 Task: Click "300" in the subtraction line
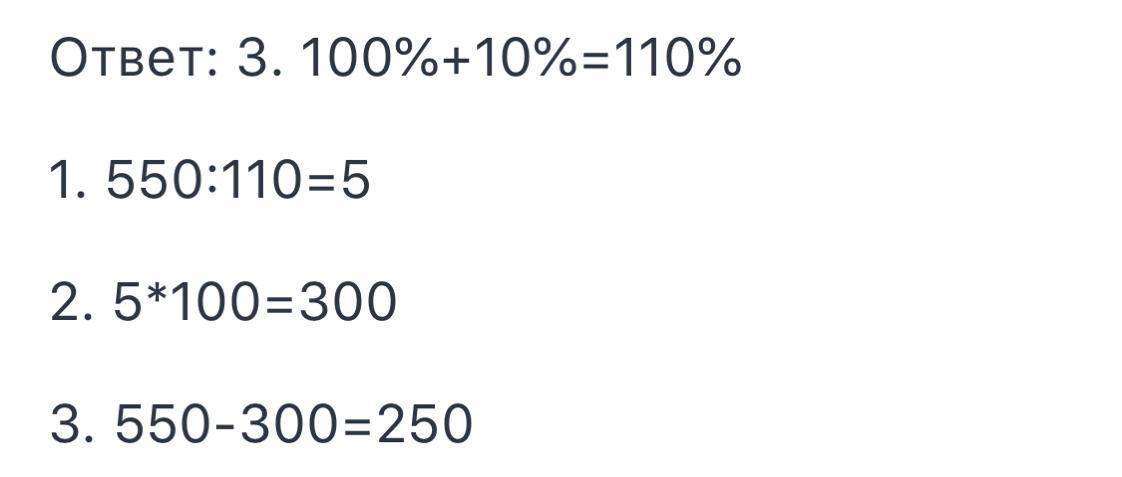283,424
